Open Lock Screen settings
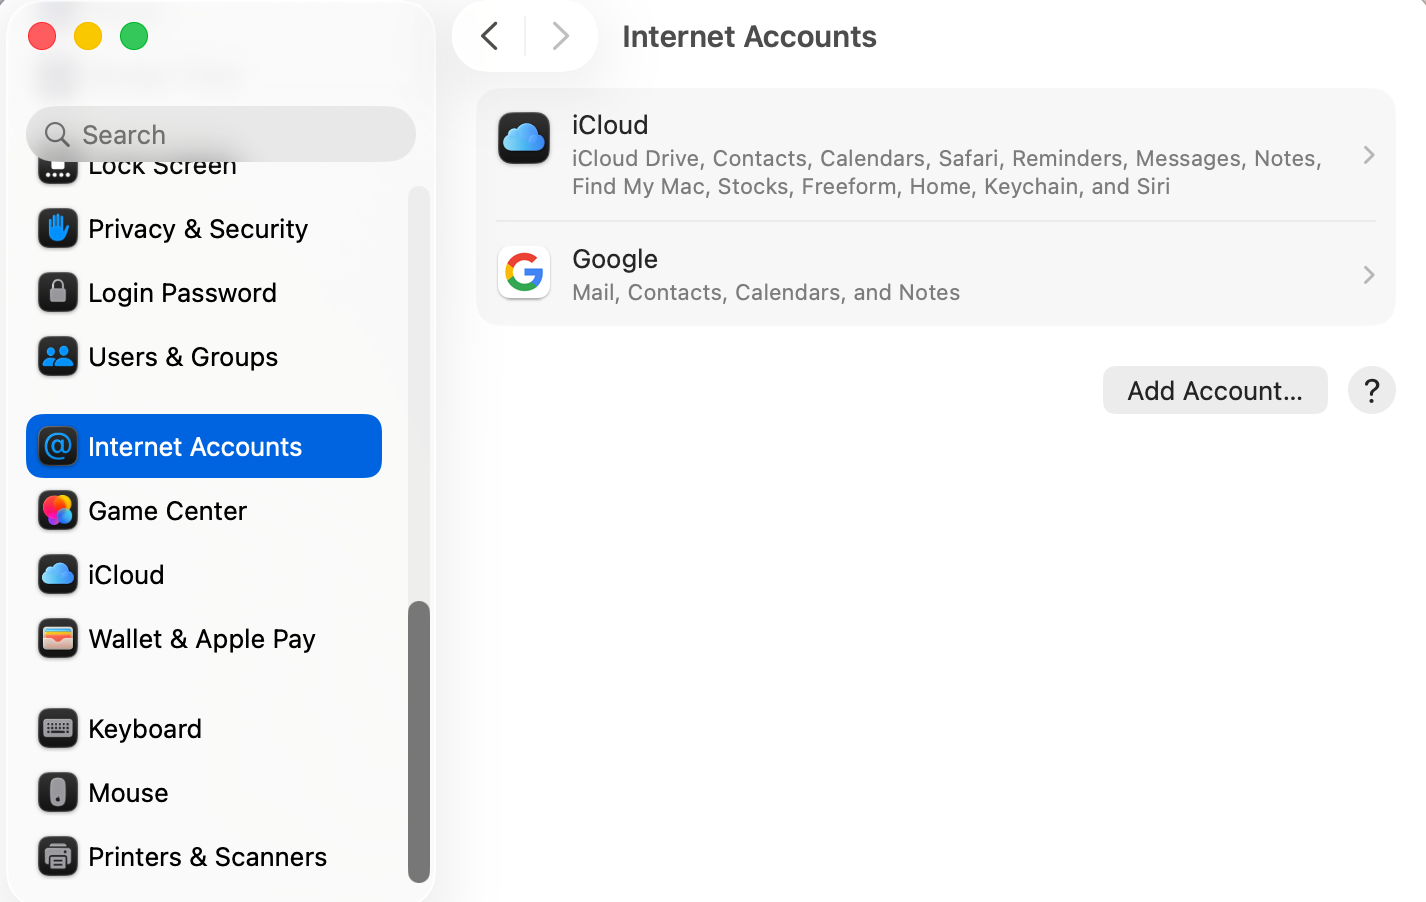1426x902 pixels. (x=162, y=170)
